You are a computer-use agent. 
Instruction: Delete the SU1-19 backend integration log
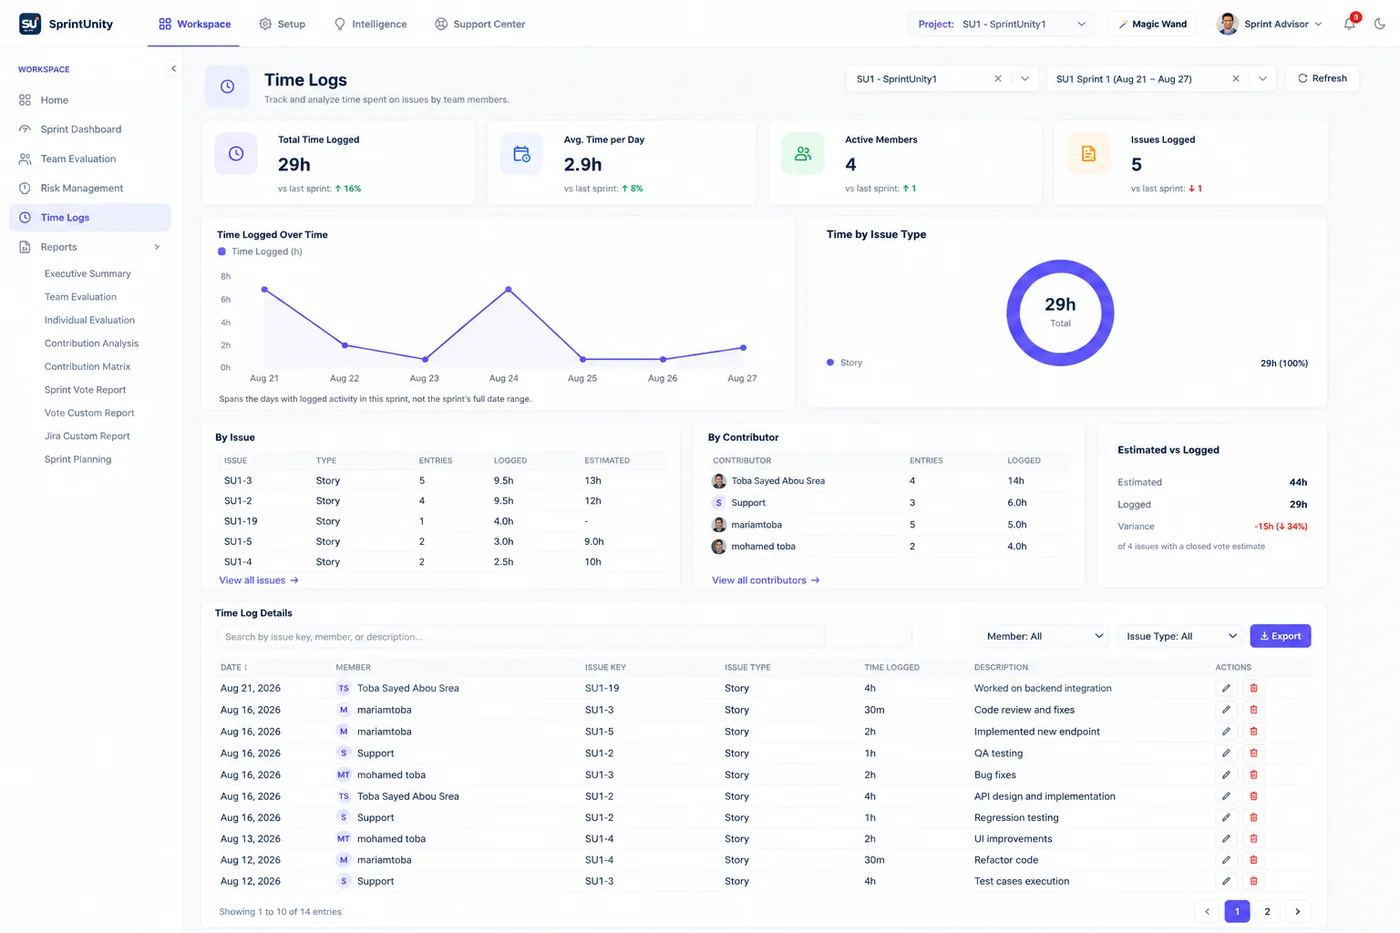pos(1253,688)
